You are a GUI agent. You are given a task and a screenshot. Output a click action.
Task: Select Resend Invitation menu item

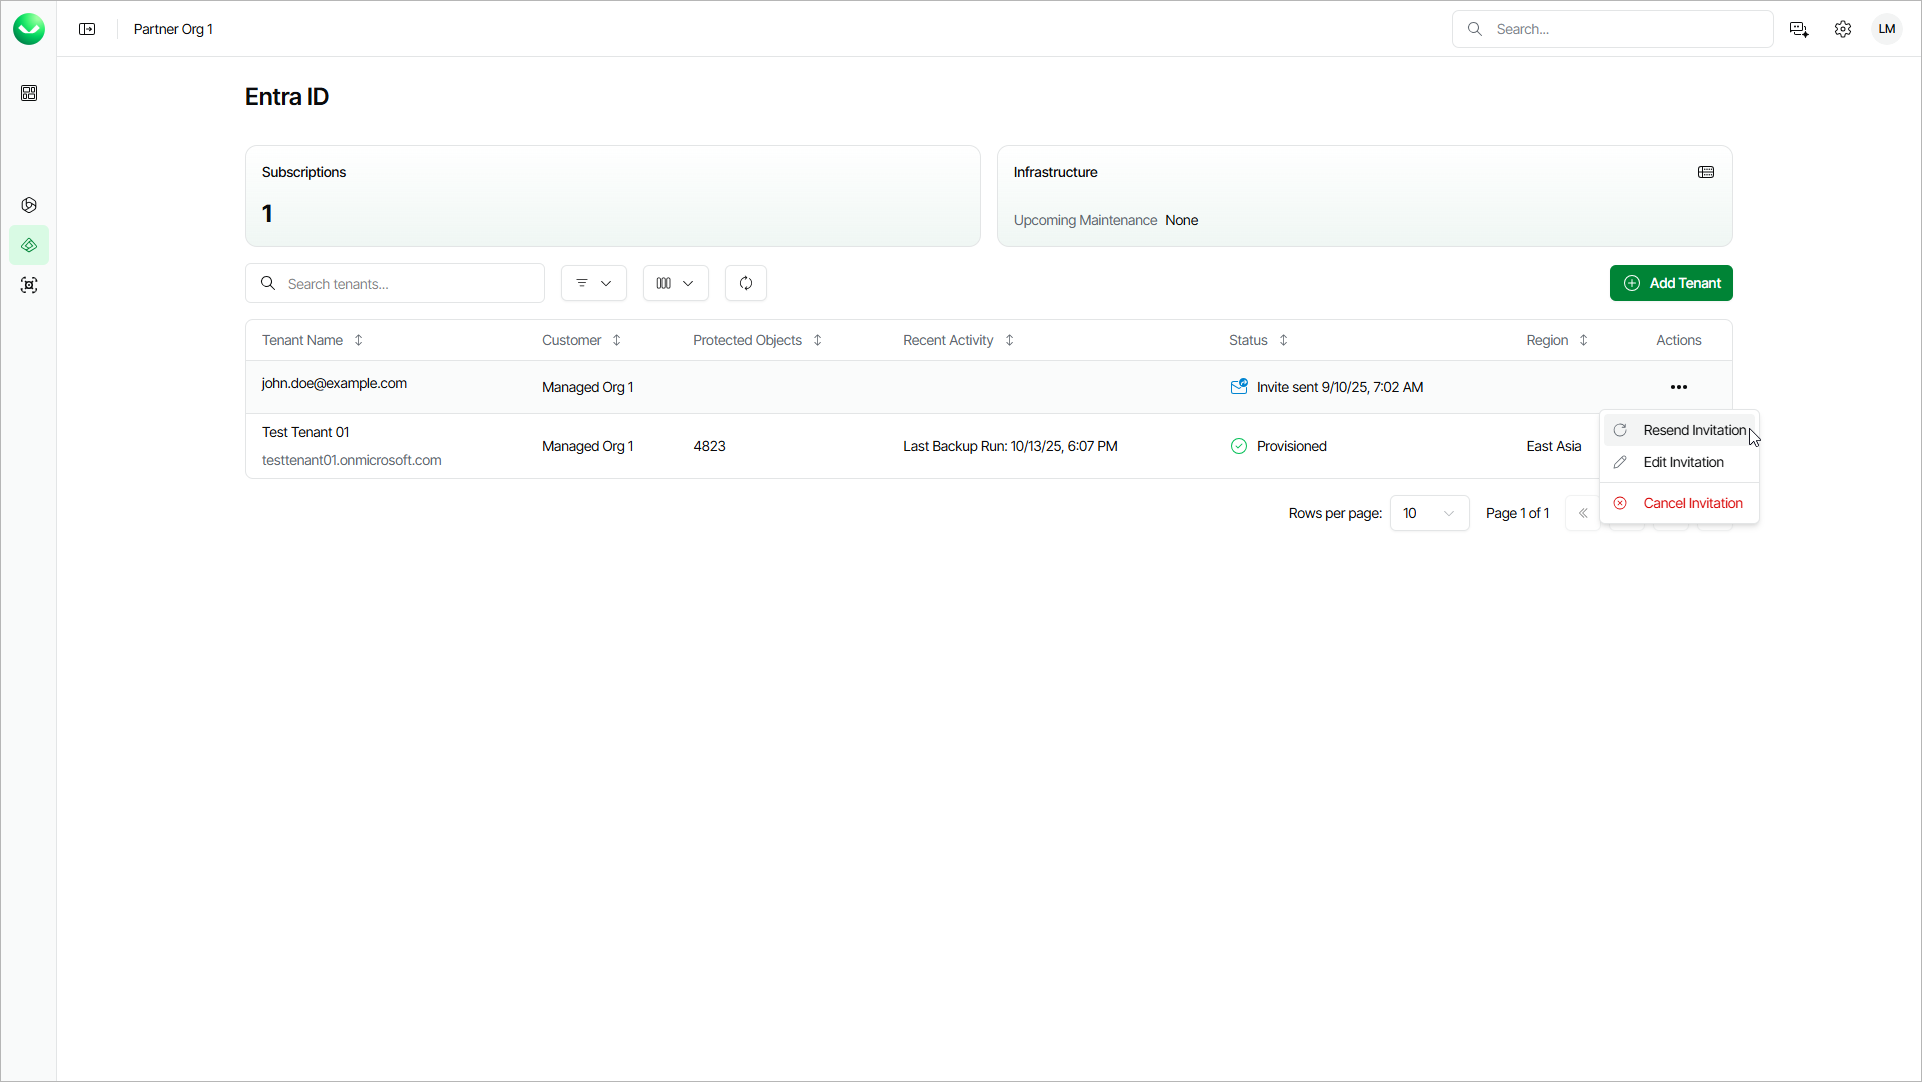(1694, 430)
